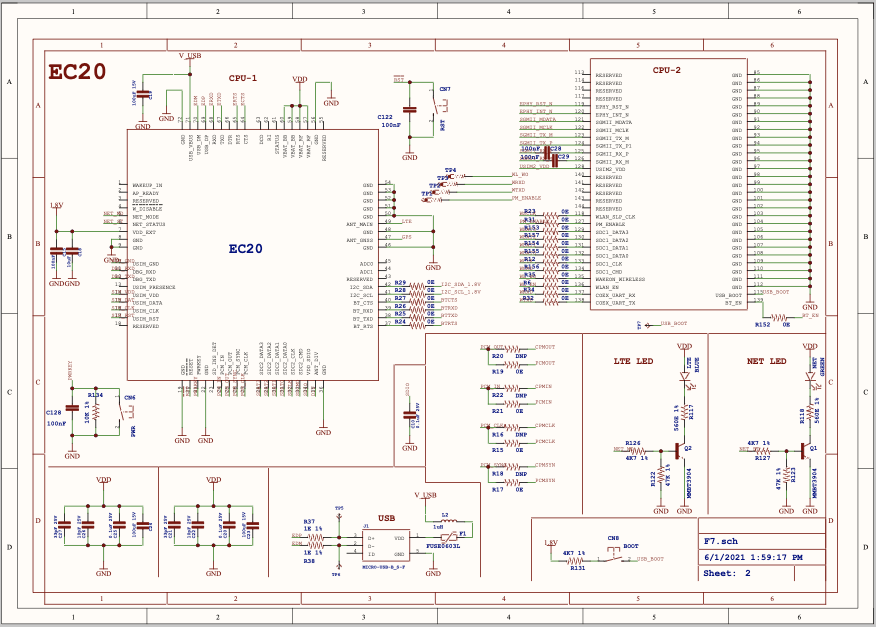Select resistor R37 symbol
876x627 pixels.
pyautogui.click(x=315, y=537)
